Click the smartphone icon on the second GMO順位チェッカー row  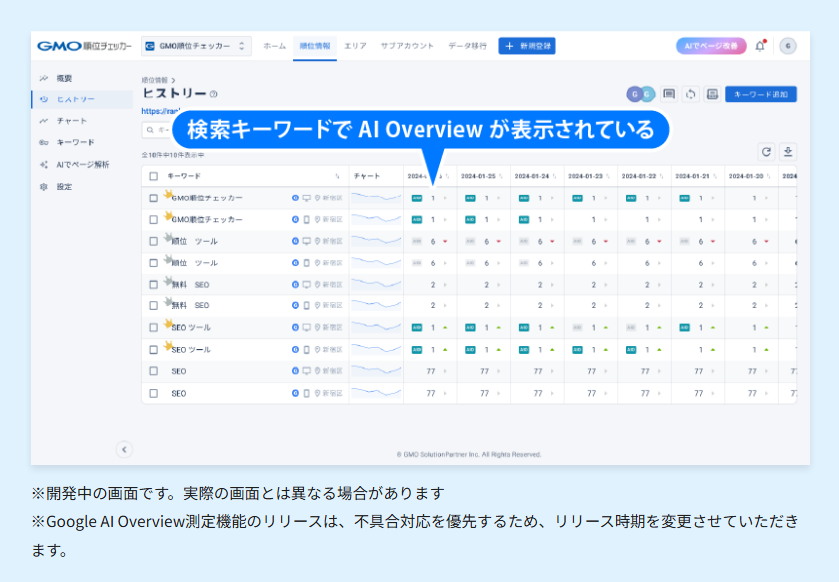305,219
